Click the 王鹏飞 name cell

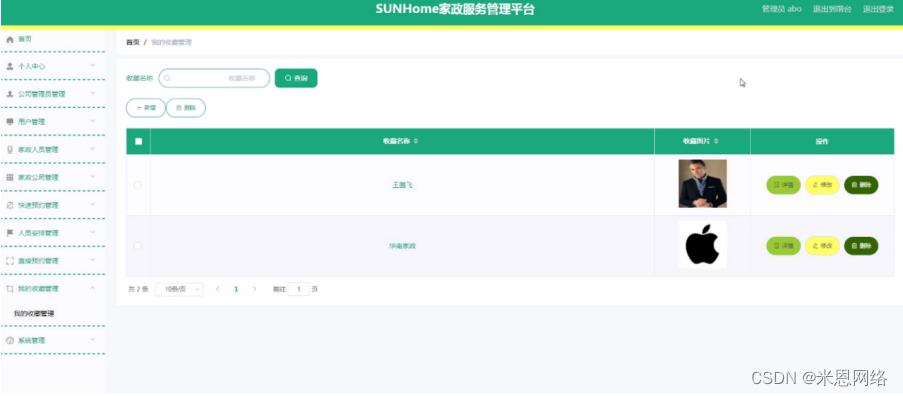403,185
